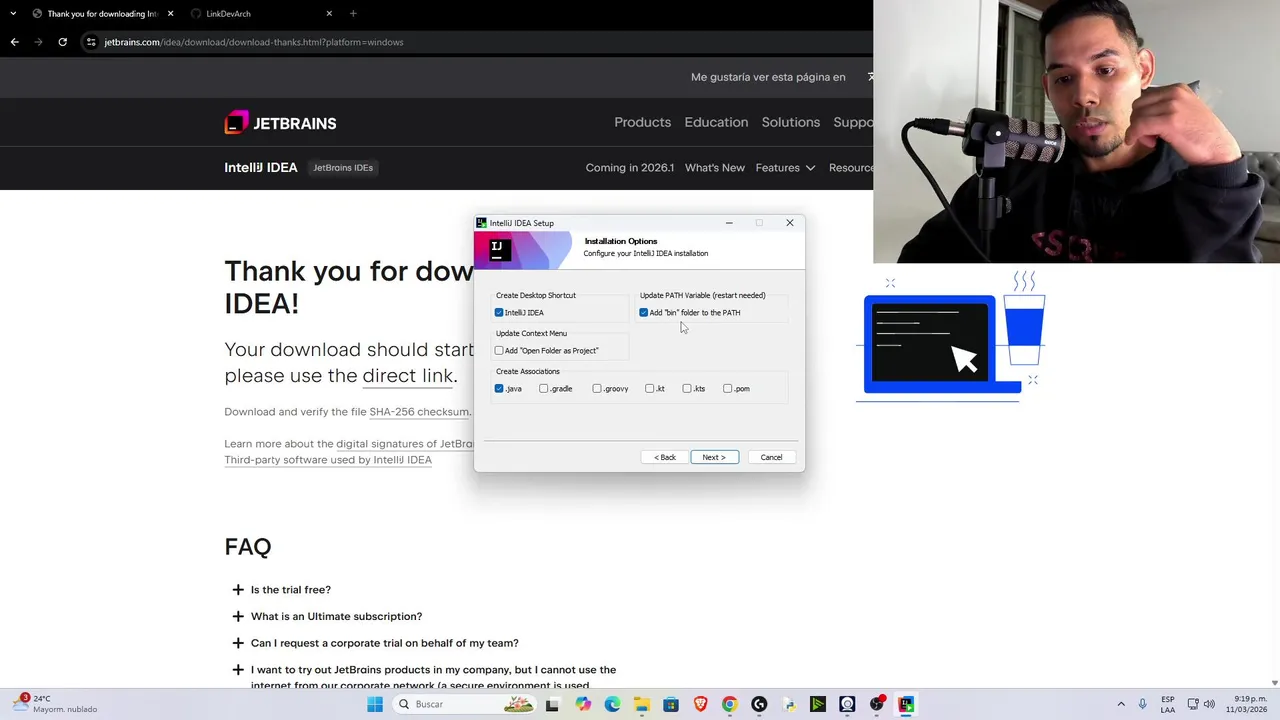Screen dimensions: 1280x720
Task: Click the taskbar Buscar search box
Action: (x=463, y=705)
